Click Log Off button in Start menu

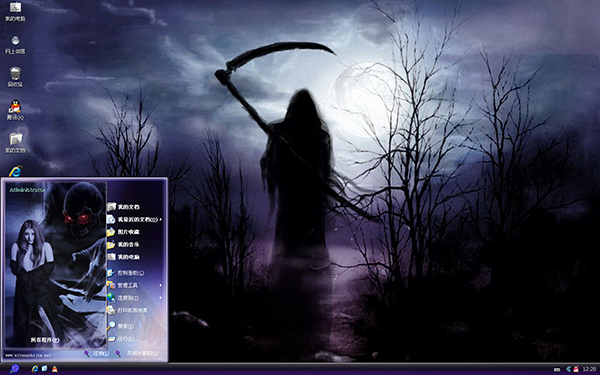[x=96, y=354]
